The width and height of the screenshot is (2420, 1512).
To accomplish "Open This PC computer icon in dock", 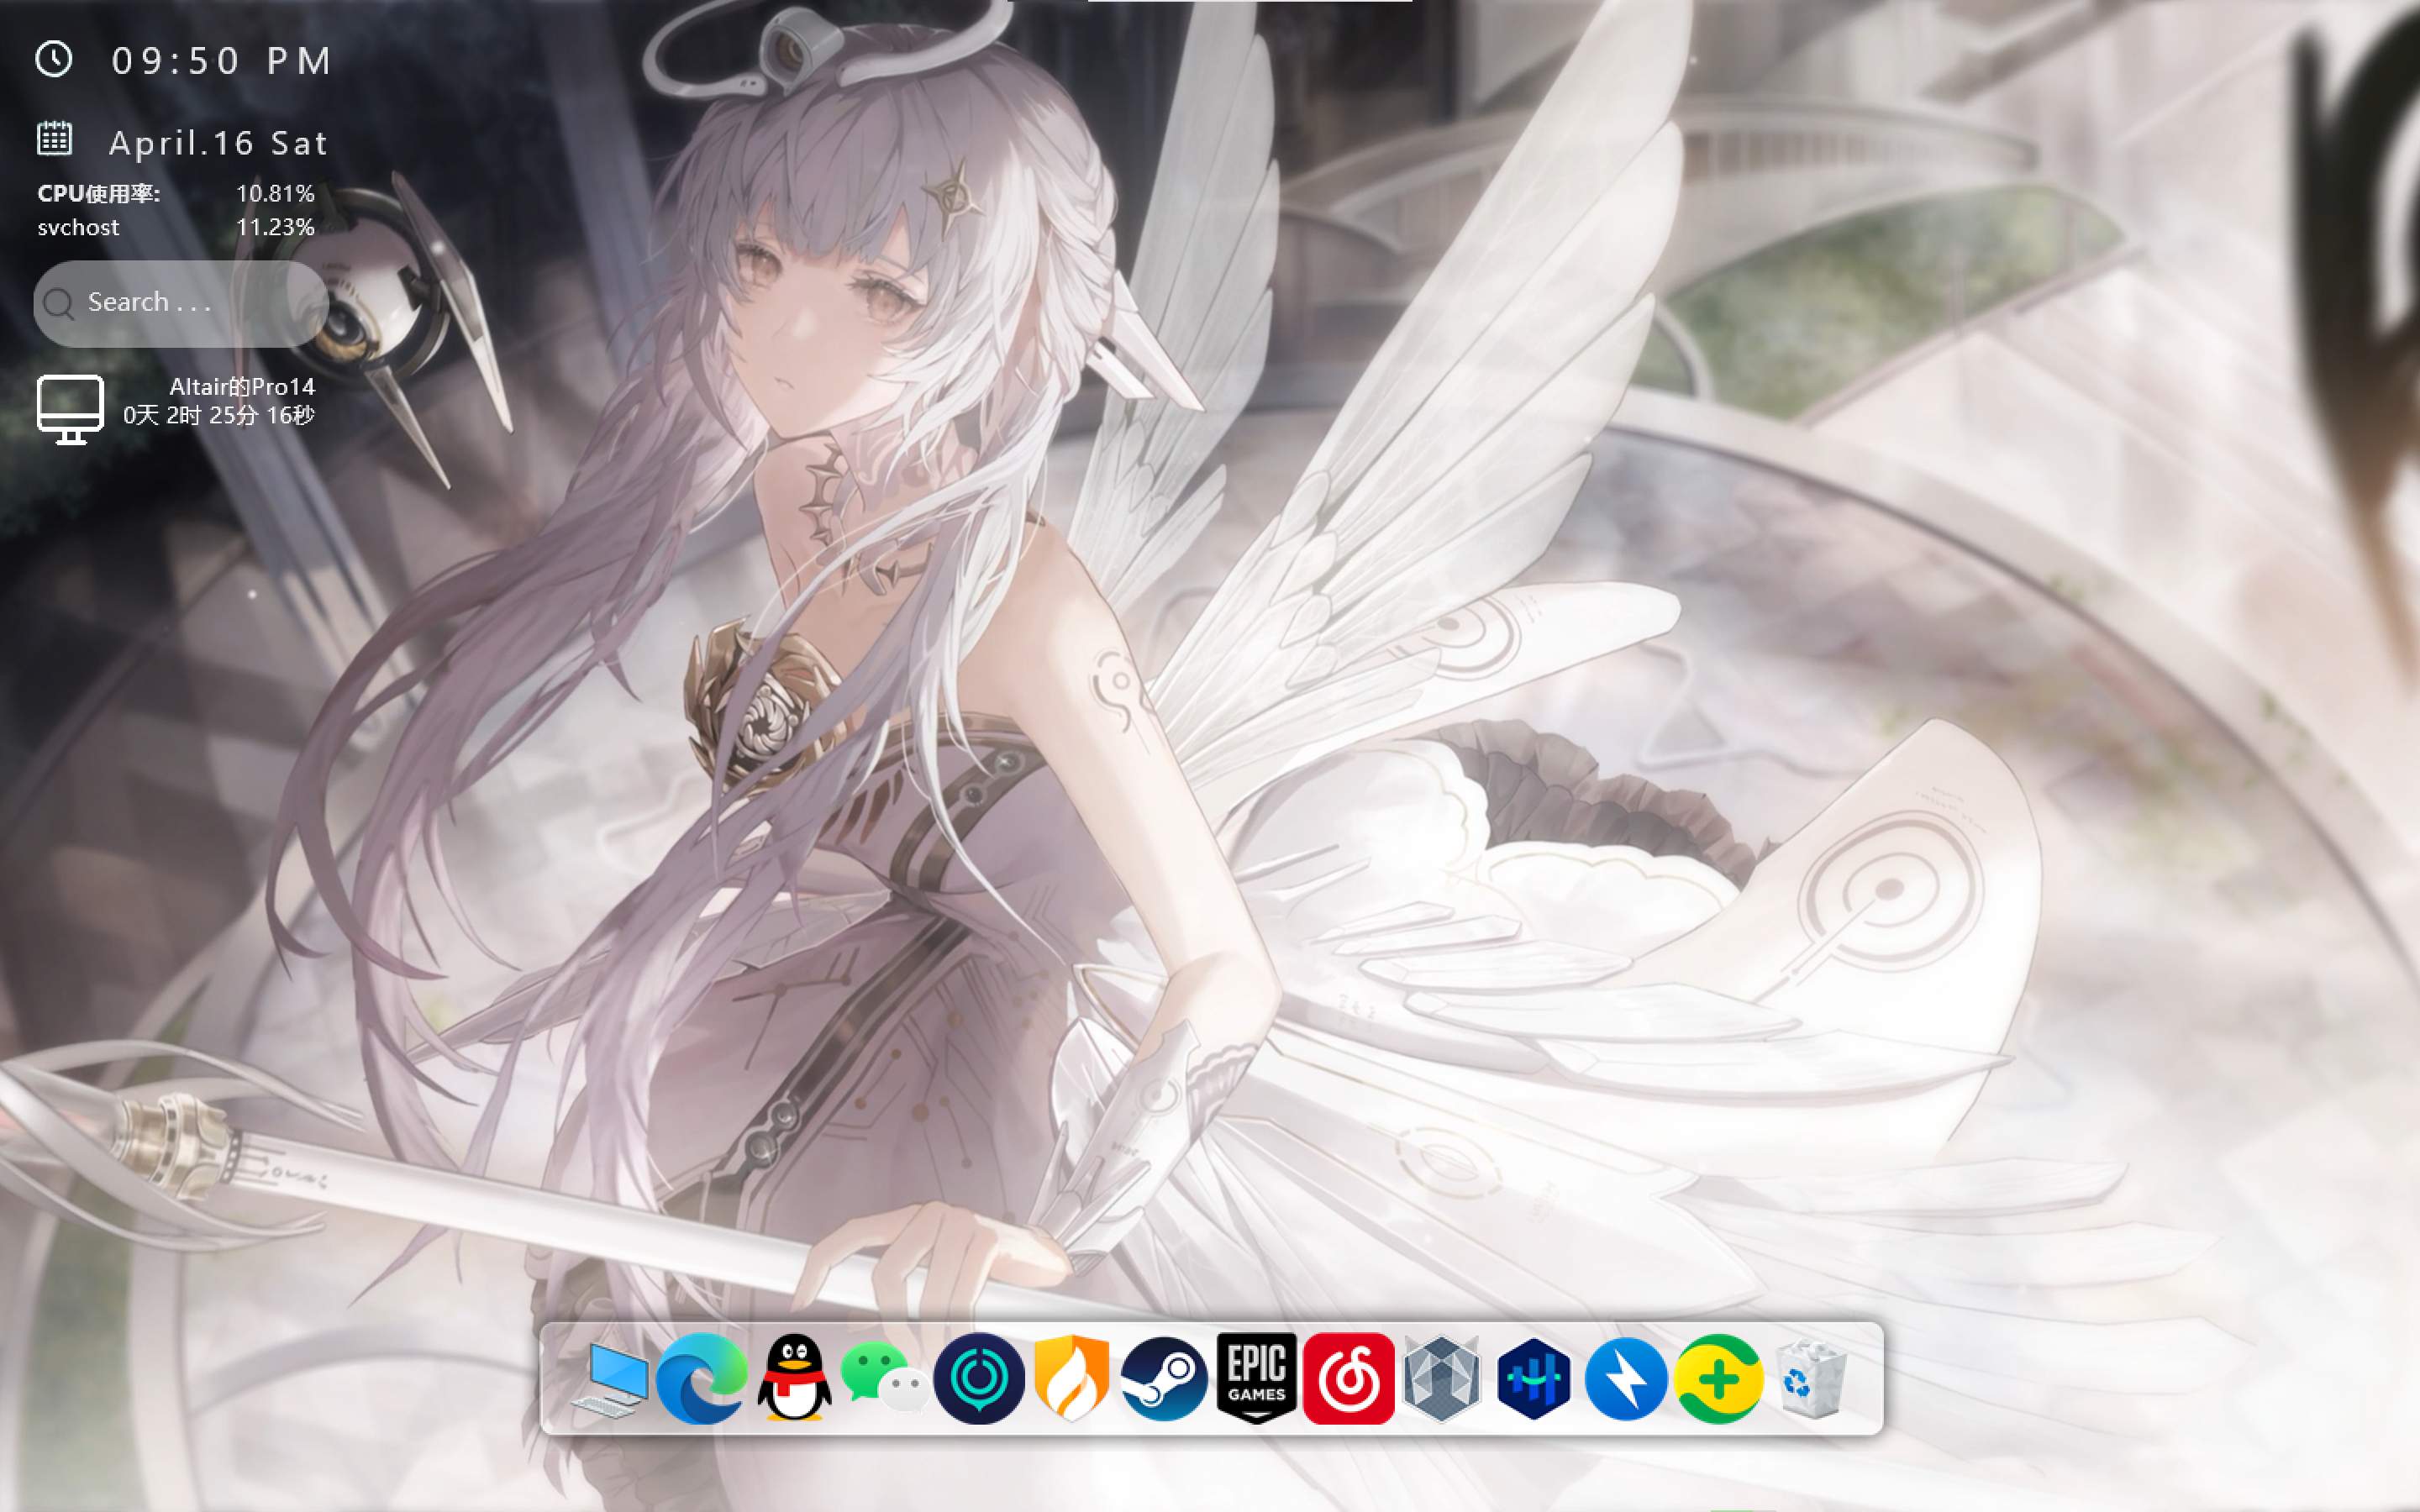I will pyautogui.click(x=610, y=1379).
